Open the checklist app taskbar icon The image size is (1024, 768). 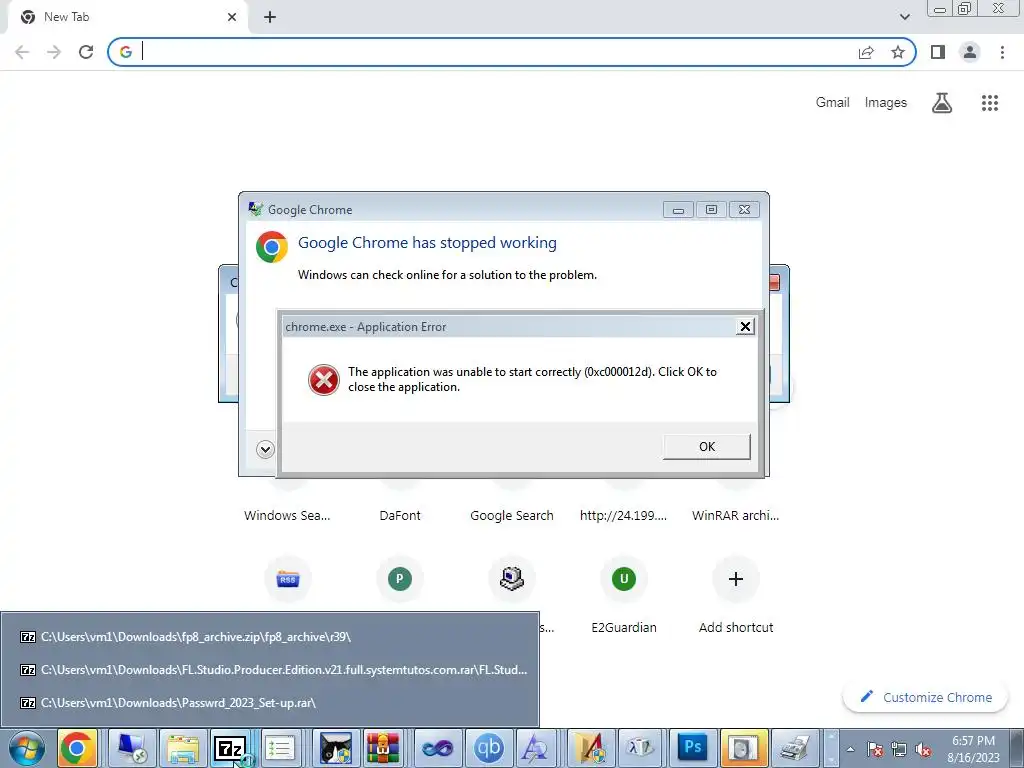(280, 748)
